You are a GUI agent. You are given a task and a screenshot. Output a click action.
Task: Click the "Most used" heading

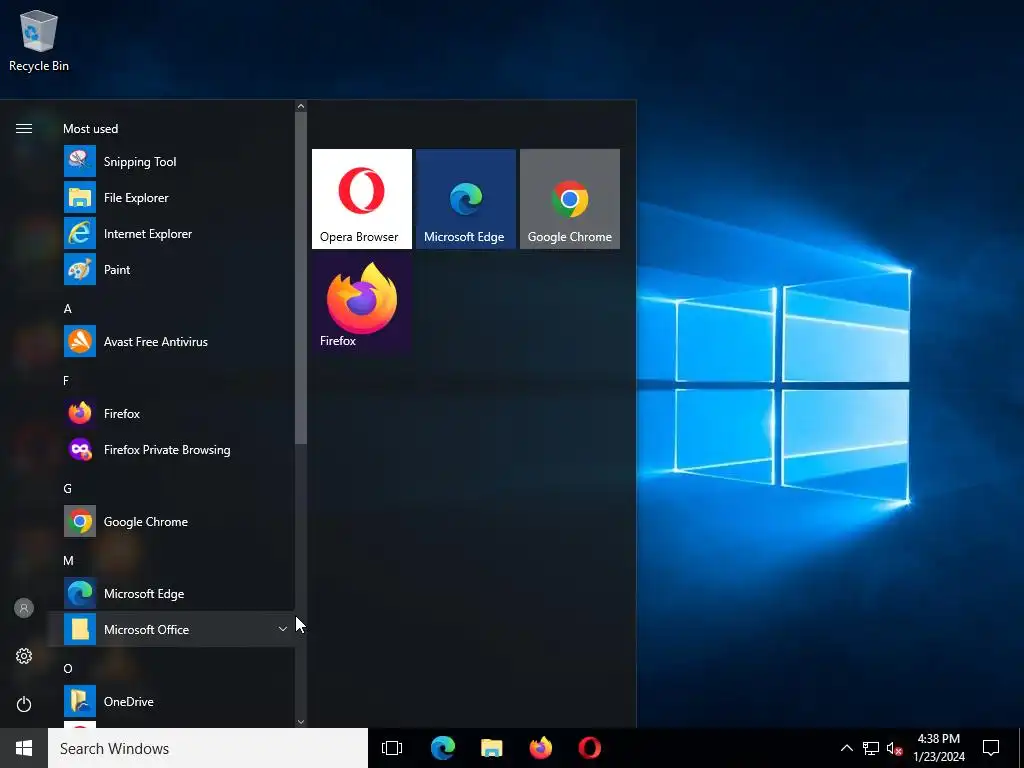(x=91, y=129)
